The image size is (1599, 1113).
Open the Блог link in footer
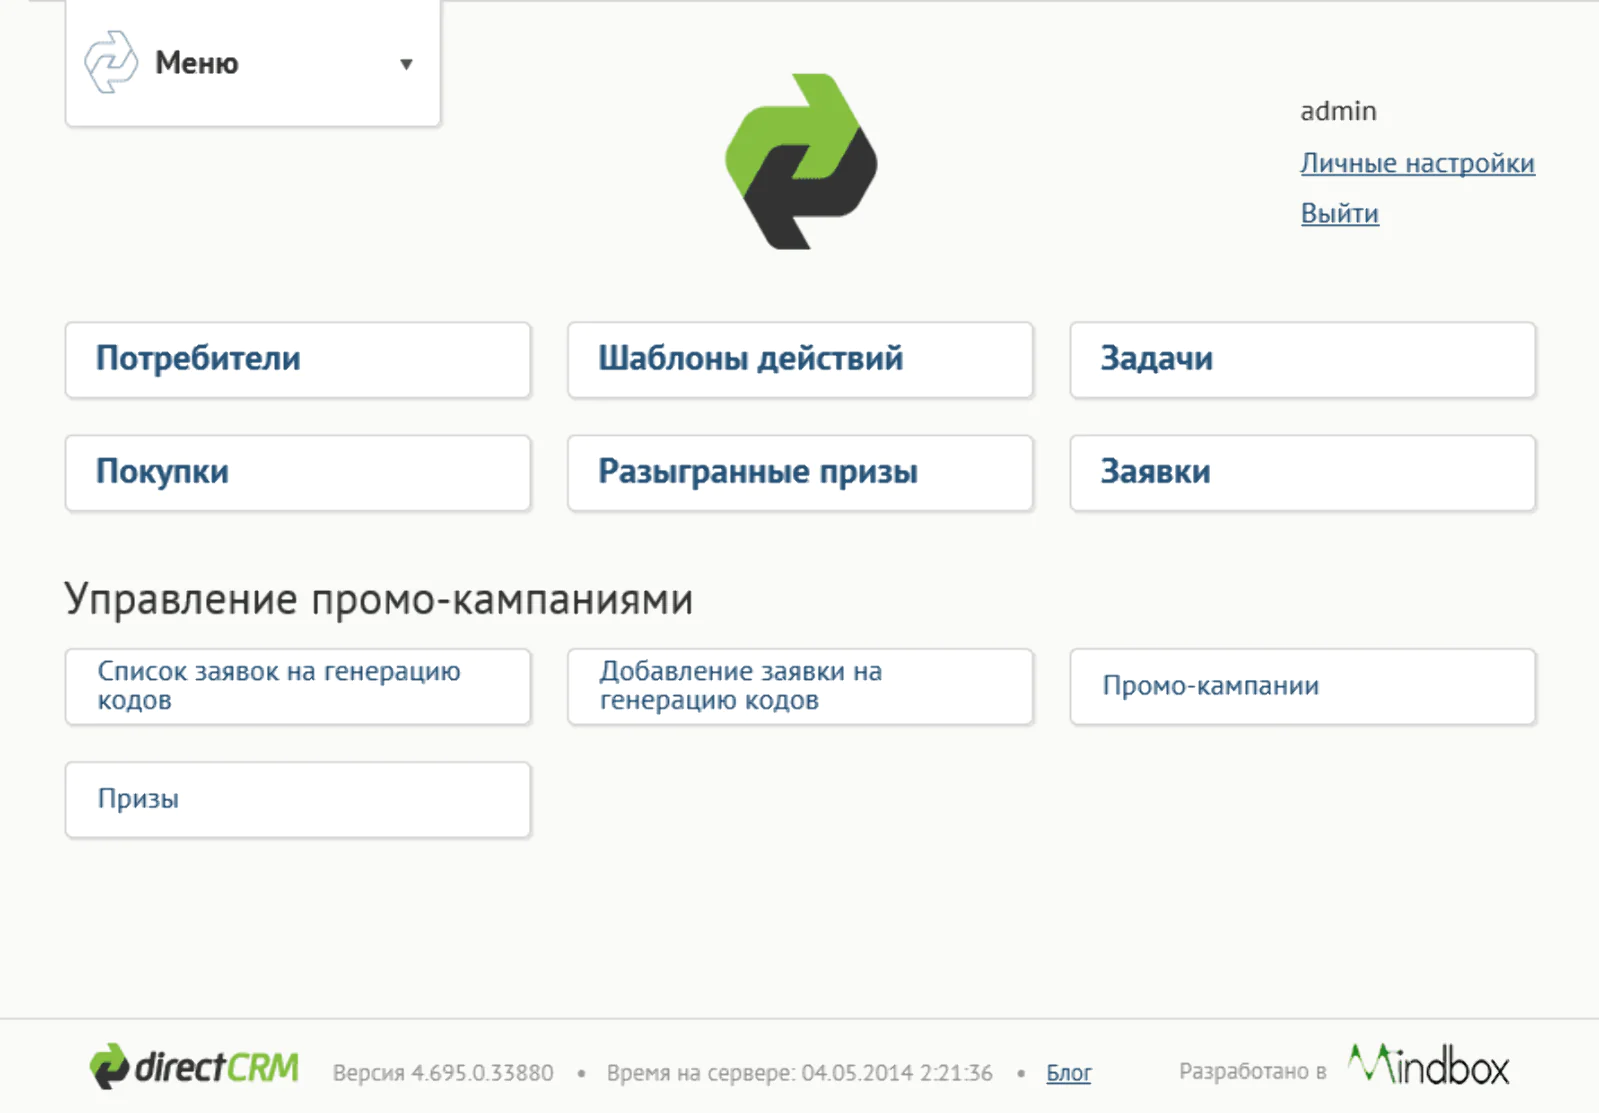pos(1068,1073)
